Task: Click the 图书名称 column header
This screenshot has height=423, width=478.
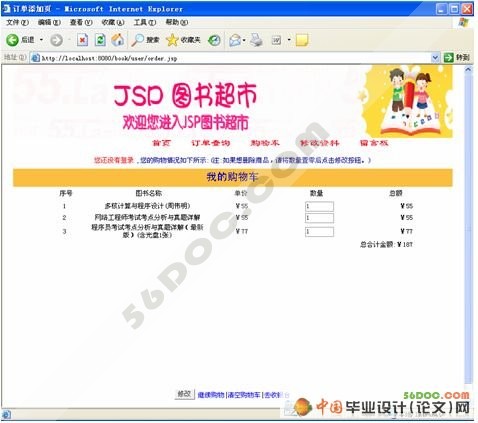Action: tap(149, 193)
